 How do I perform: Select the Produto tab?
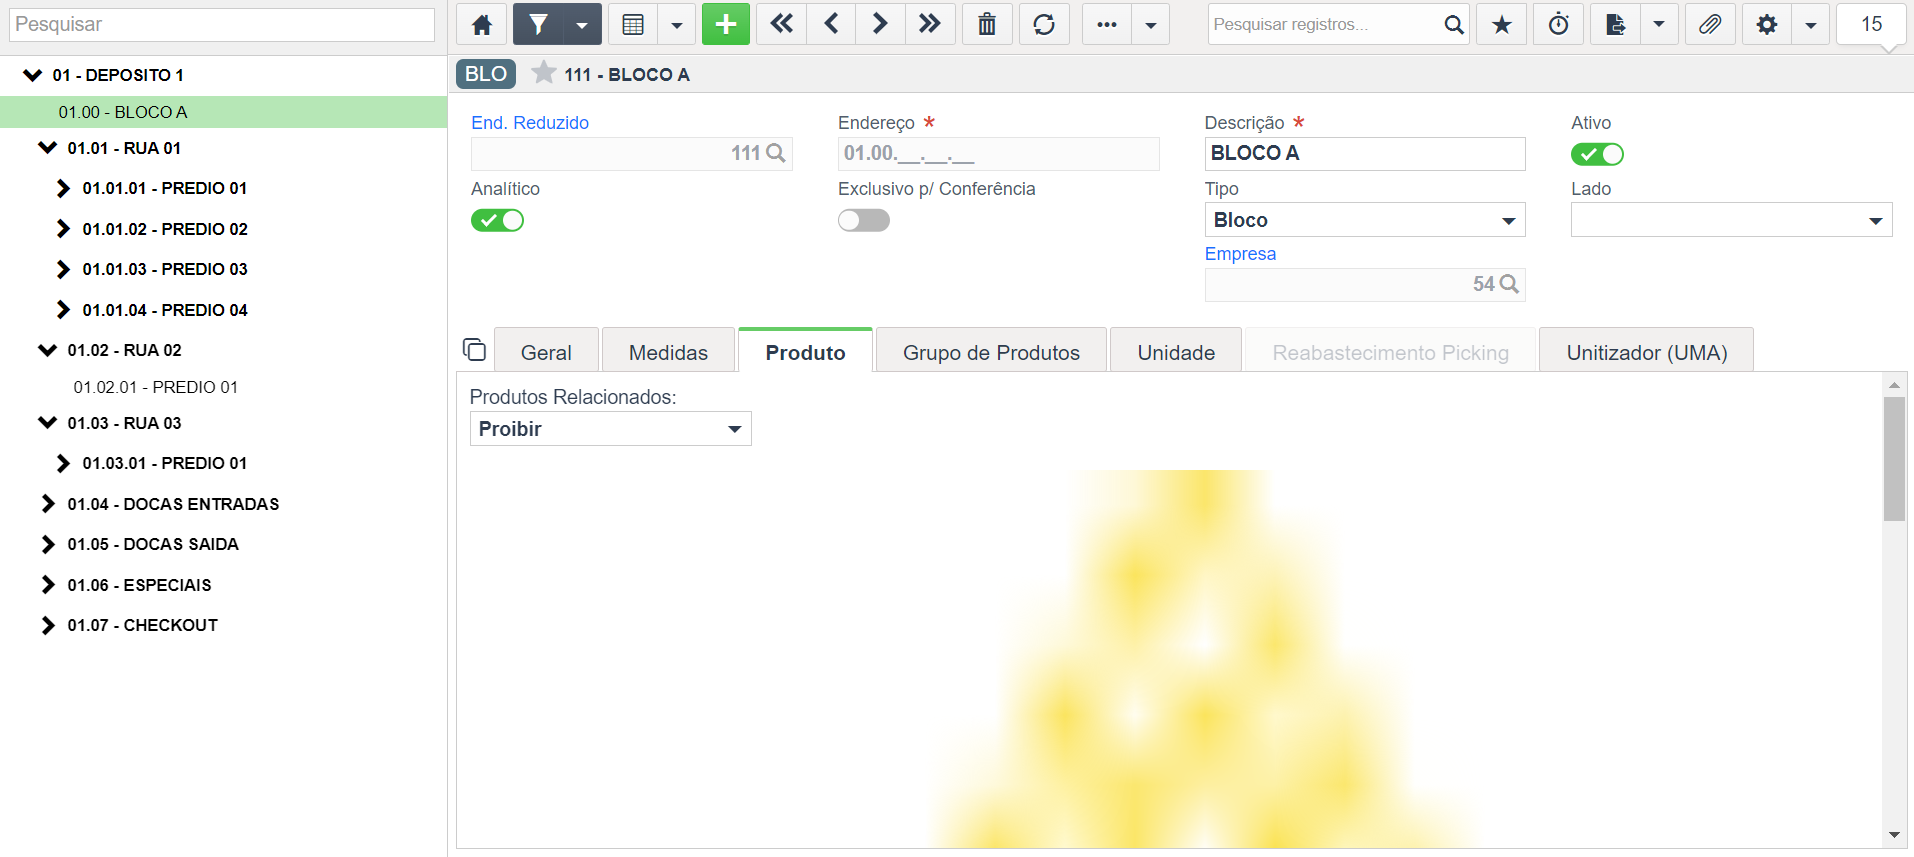pos(805,352)
